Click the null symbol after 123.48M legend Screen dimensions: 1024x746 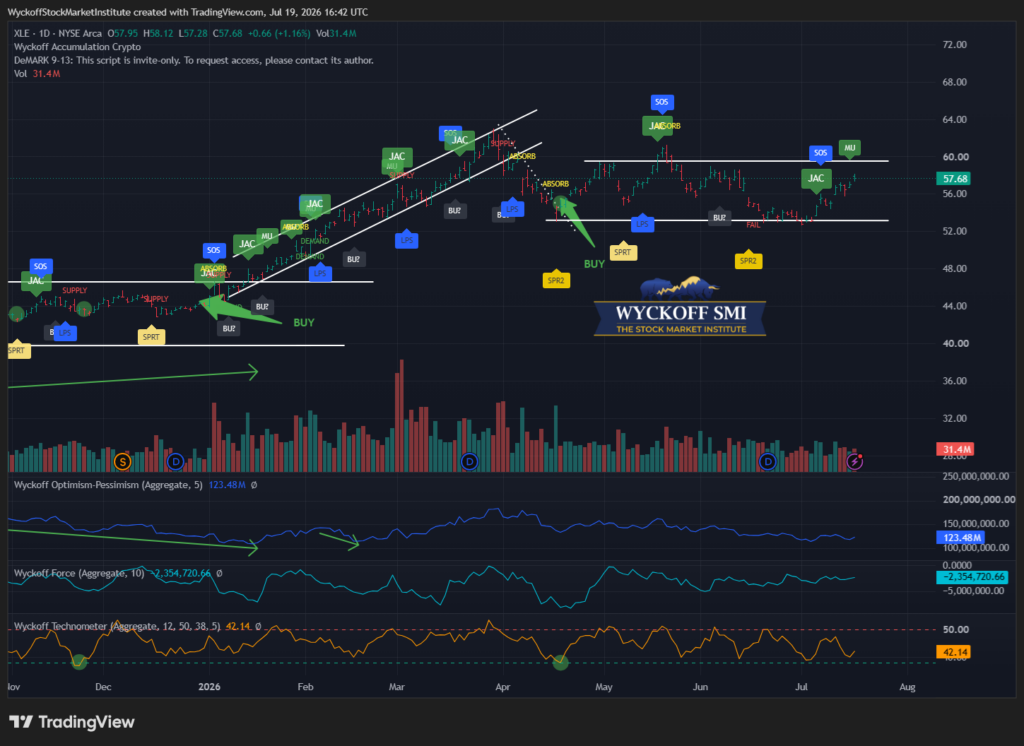254,485
